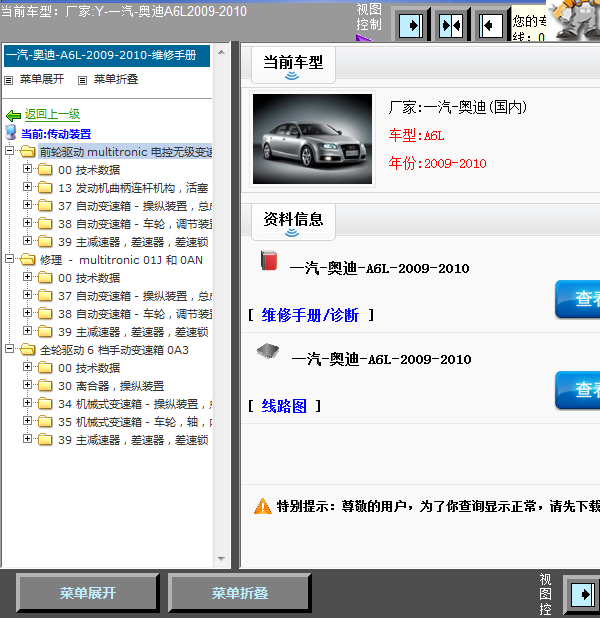The height and width of the screenshot is (618, 600).
Task: Click the bottom-right view control arrow button
Action: 583,594
